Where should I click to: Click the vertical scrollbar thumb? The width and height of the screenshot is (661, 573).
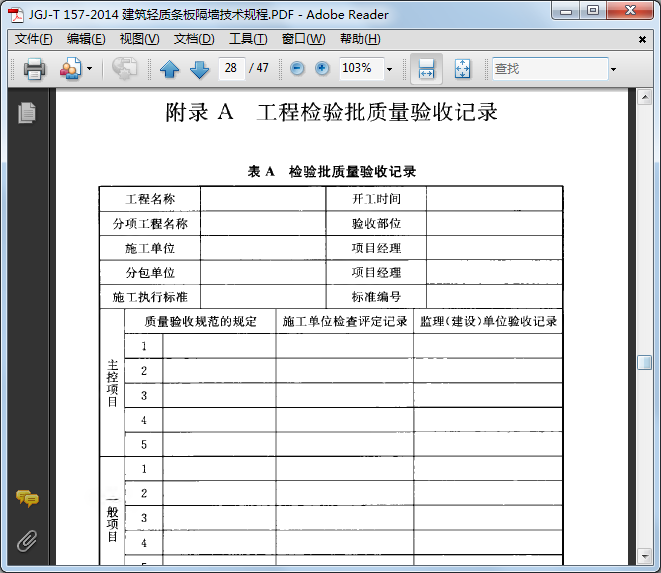click(x=645, y=362)
